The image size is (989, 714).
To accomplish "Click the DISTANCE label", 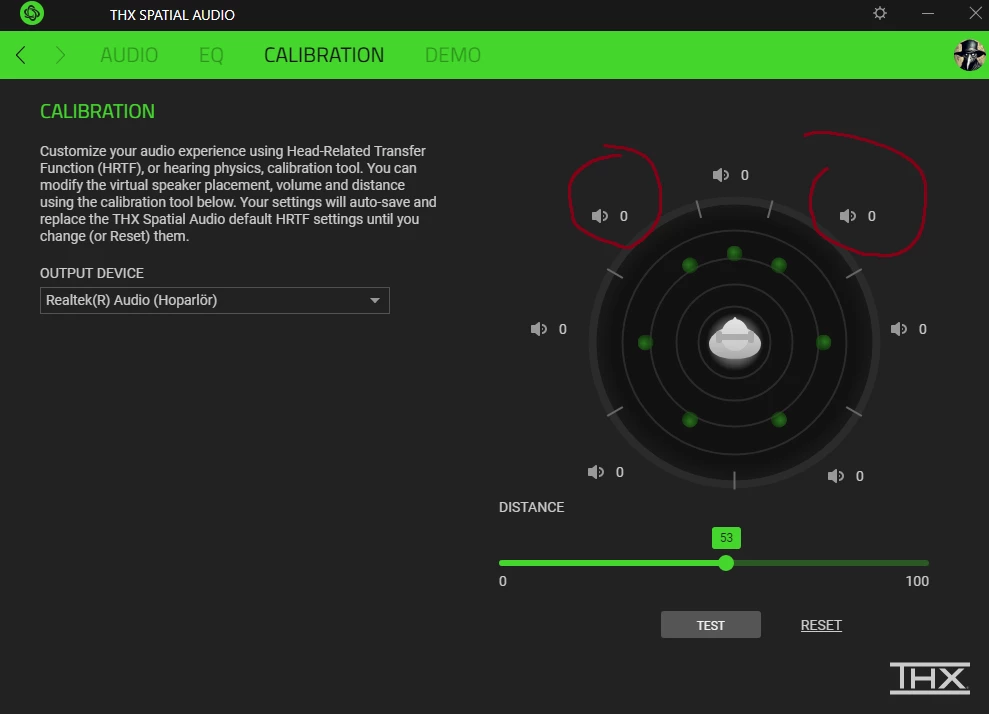I will 531,507.
